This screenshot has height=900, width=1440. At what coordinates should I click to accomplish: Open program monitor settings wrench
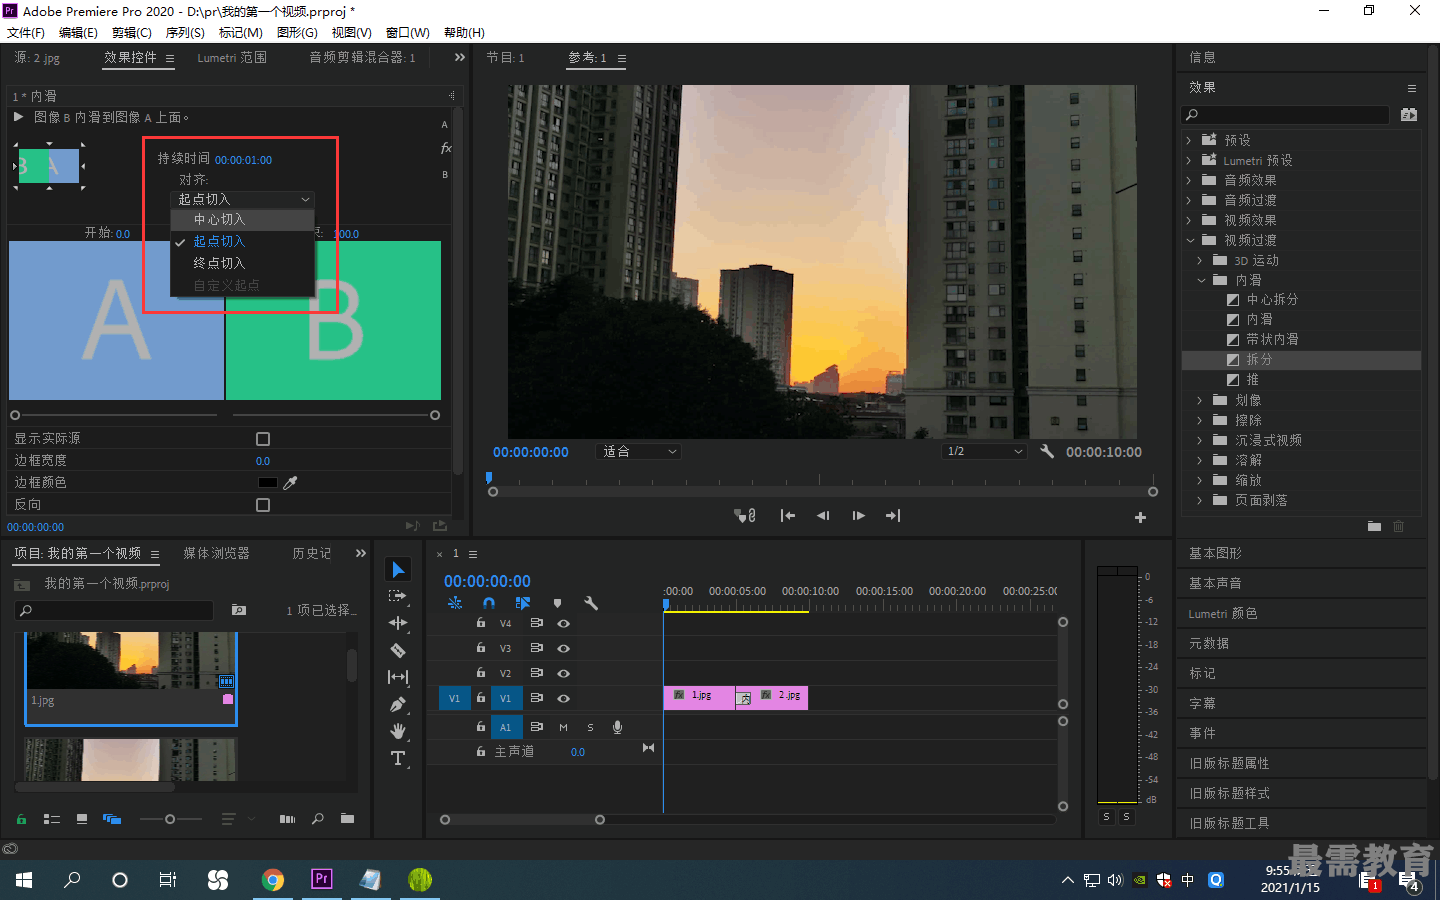tap(1047, 451)
